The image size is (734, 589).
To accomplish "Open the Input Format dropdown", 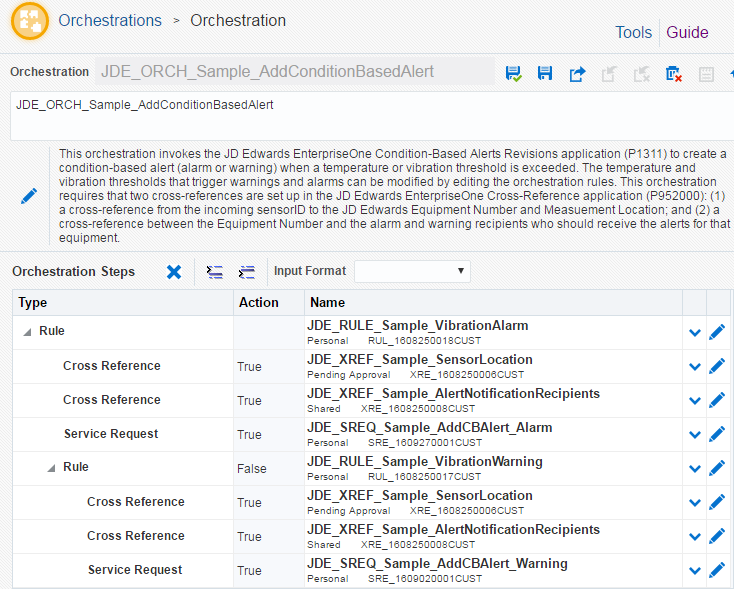I will 412,271.
